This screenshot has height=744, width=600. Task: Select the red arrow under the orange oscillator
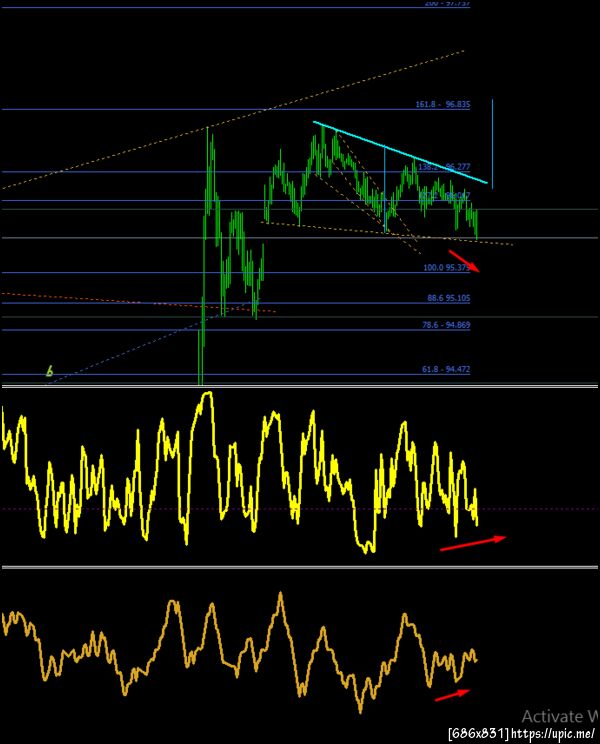pyautogui.click(x=452, y=695)
